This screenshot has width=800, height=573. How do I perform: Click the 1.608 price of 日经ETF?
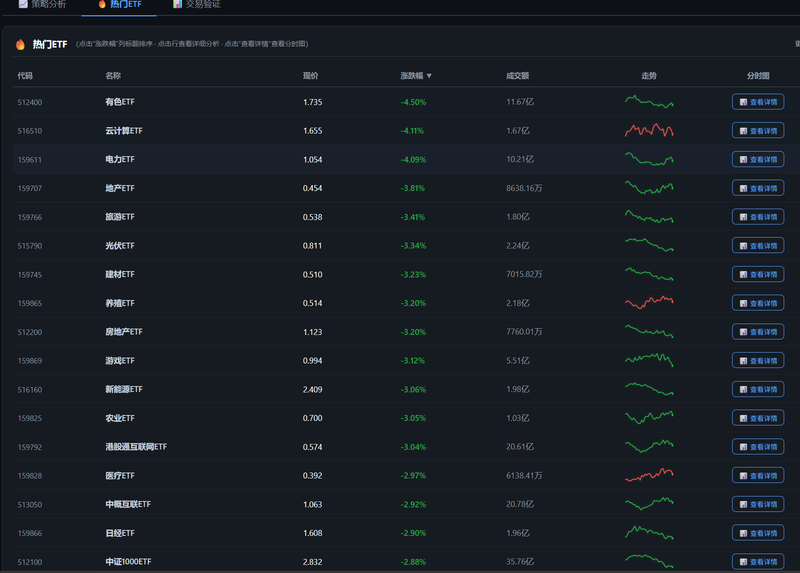pos(312,533)
